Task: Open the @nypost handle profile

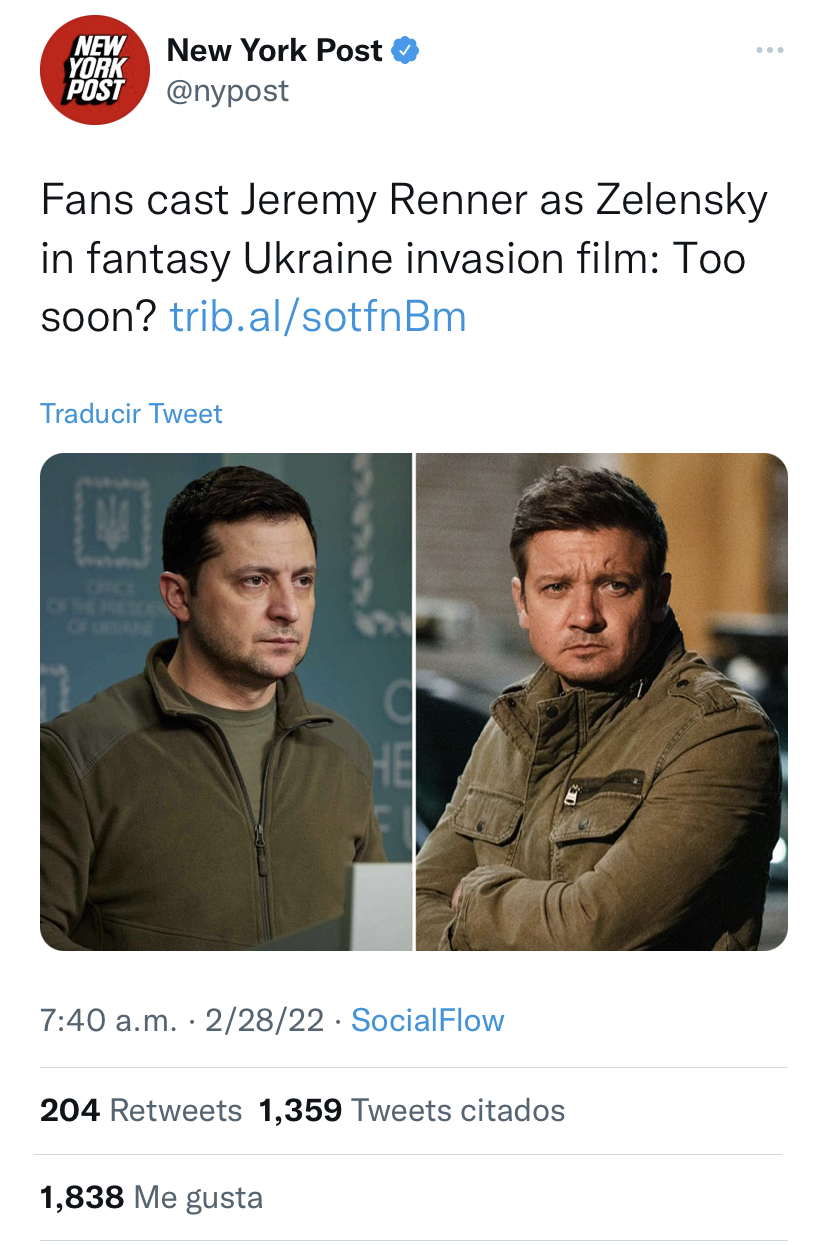Action: (x=227, y=91)
